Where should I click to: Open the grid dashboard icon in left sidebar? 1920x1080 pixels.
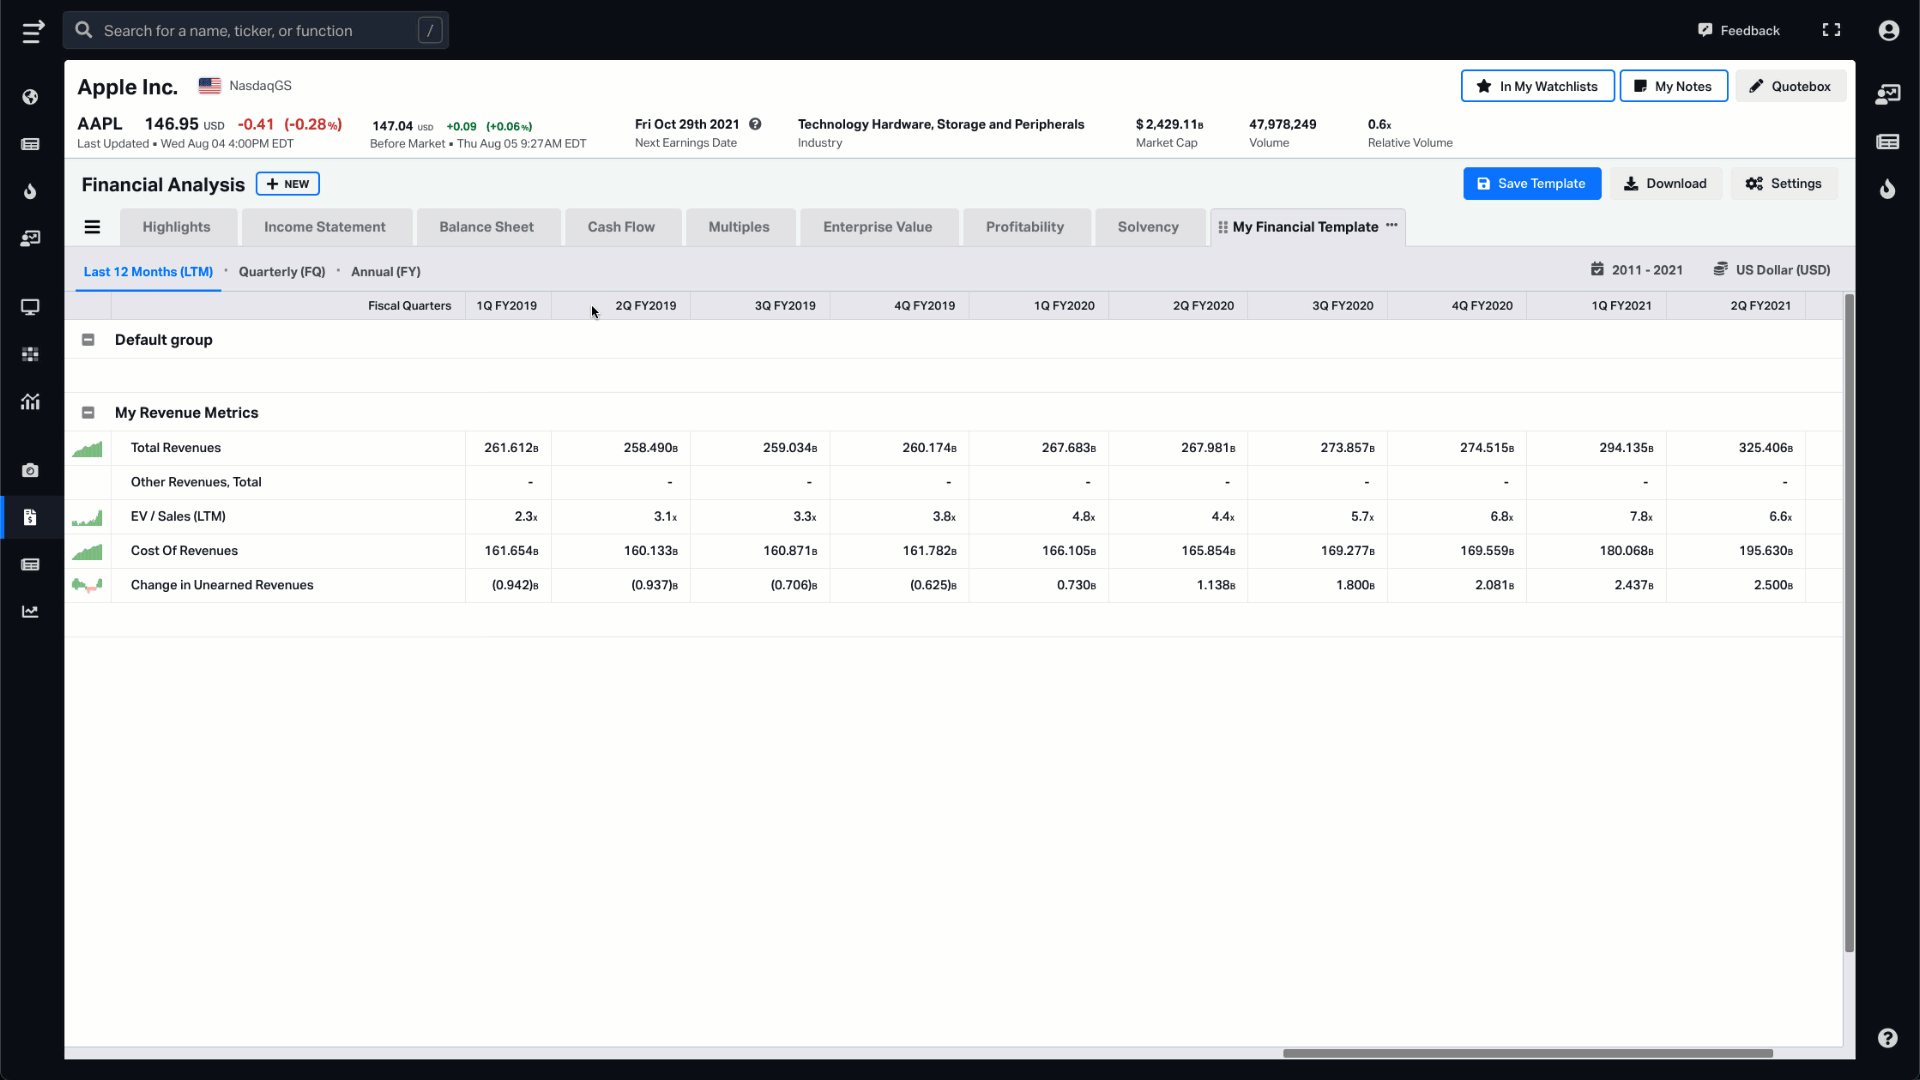[30, 354]
